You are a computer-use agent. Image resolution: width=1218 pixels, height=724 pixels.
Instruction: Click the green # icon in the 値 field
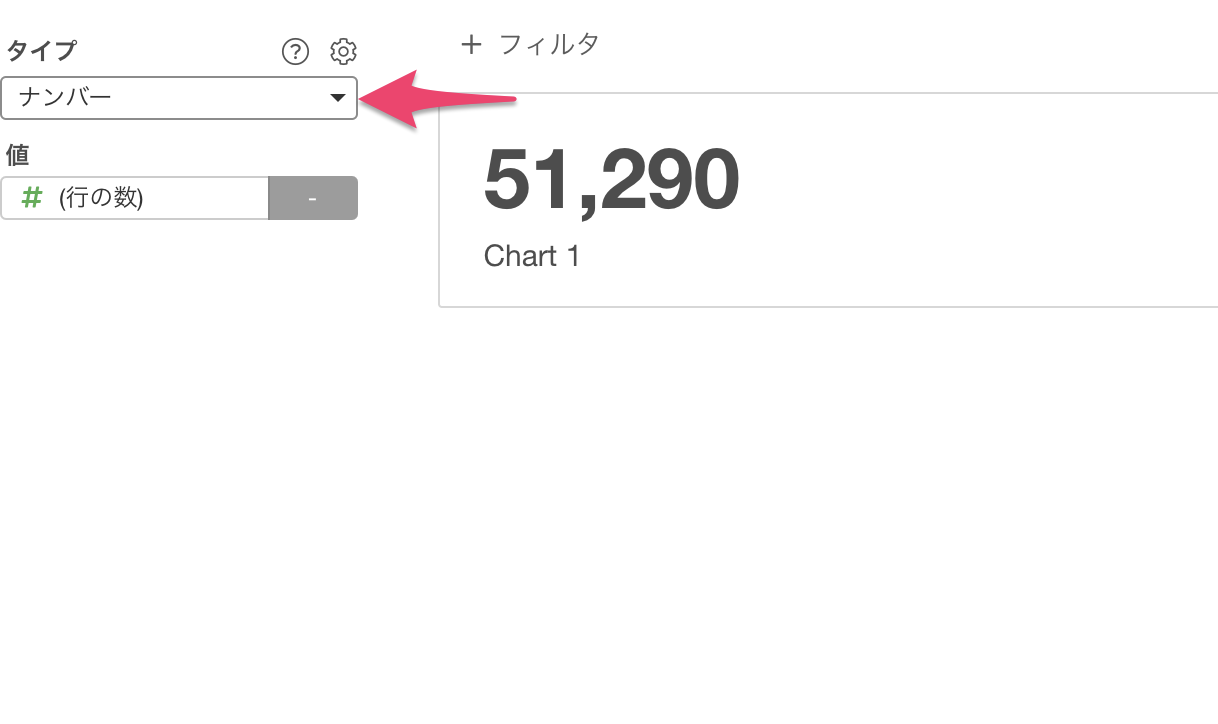32,198
